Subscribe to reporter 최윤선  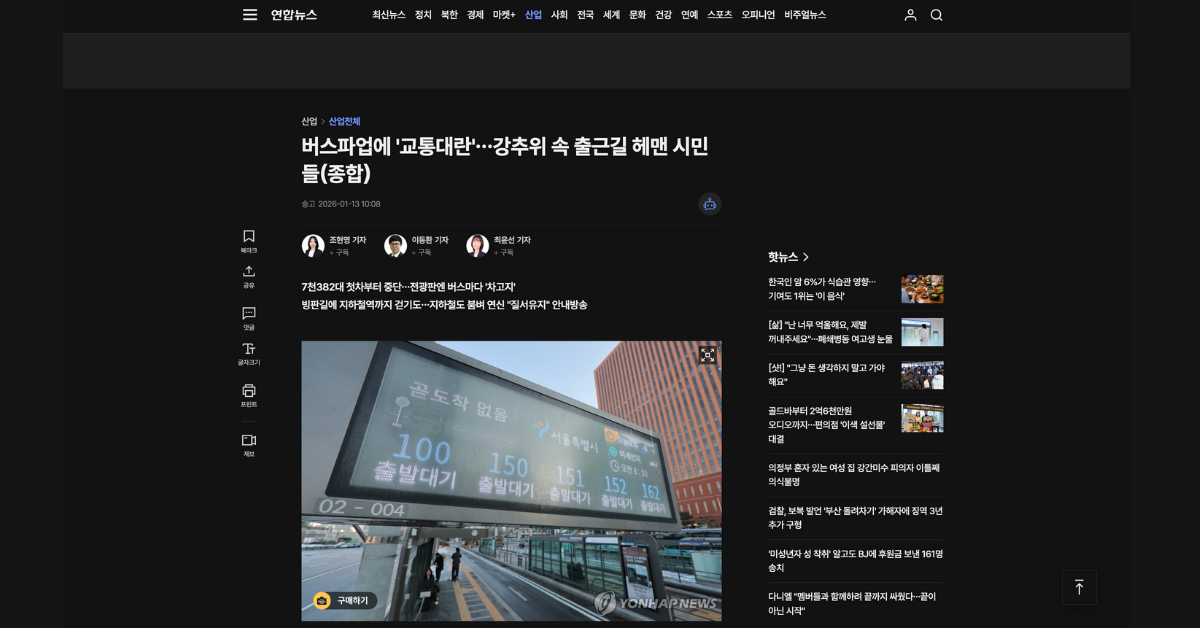(x=505, y=253)
